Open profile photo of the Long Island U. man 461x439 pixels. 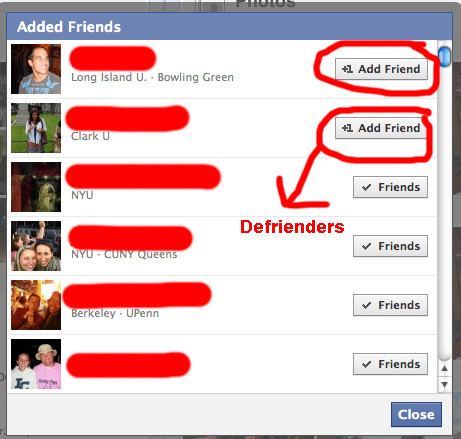[x=36, y=69]
